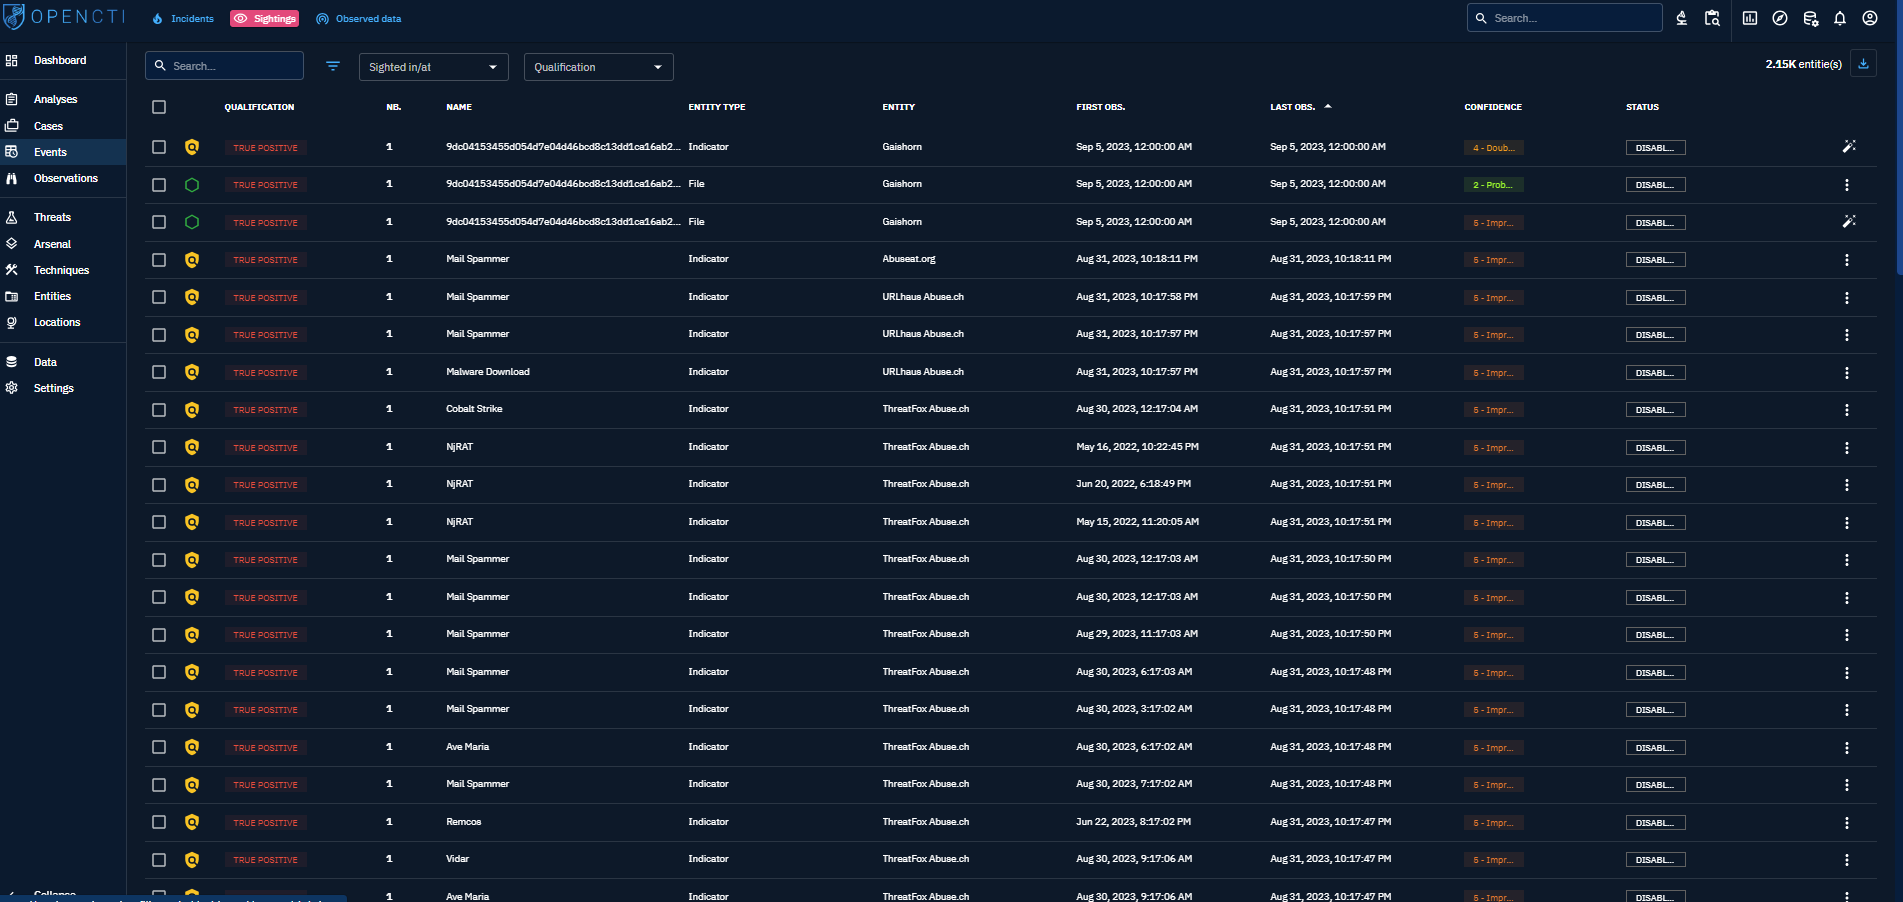This screenshot has height=902, width=1903.
Task: Open the filters icon beside list search
Action: (x=333, y=66)
